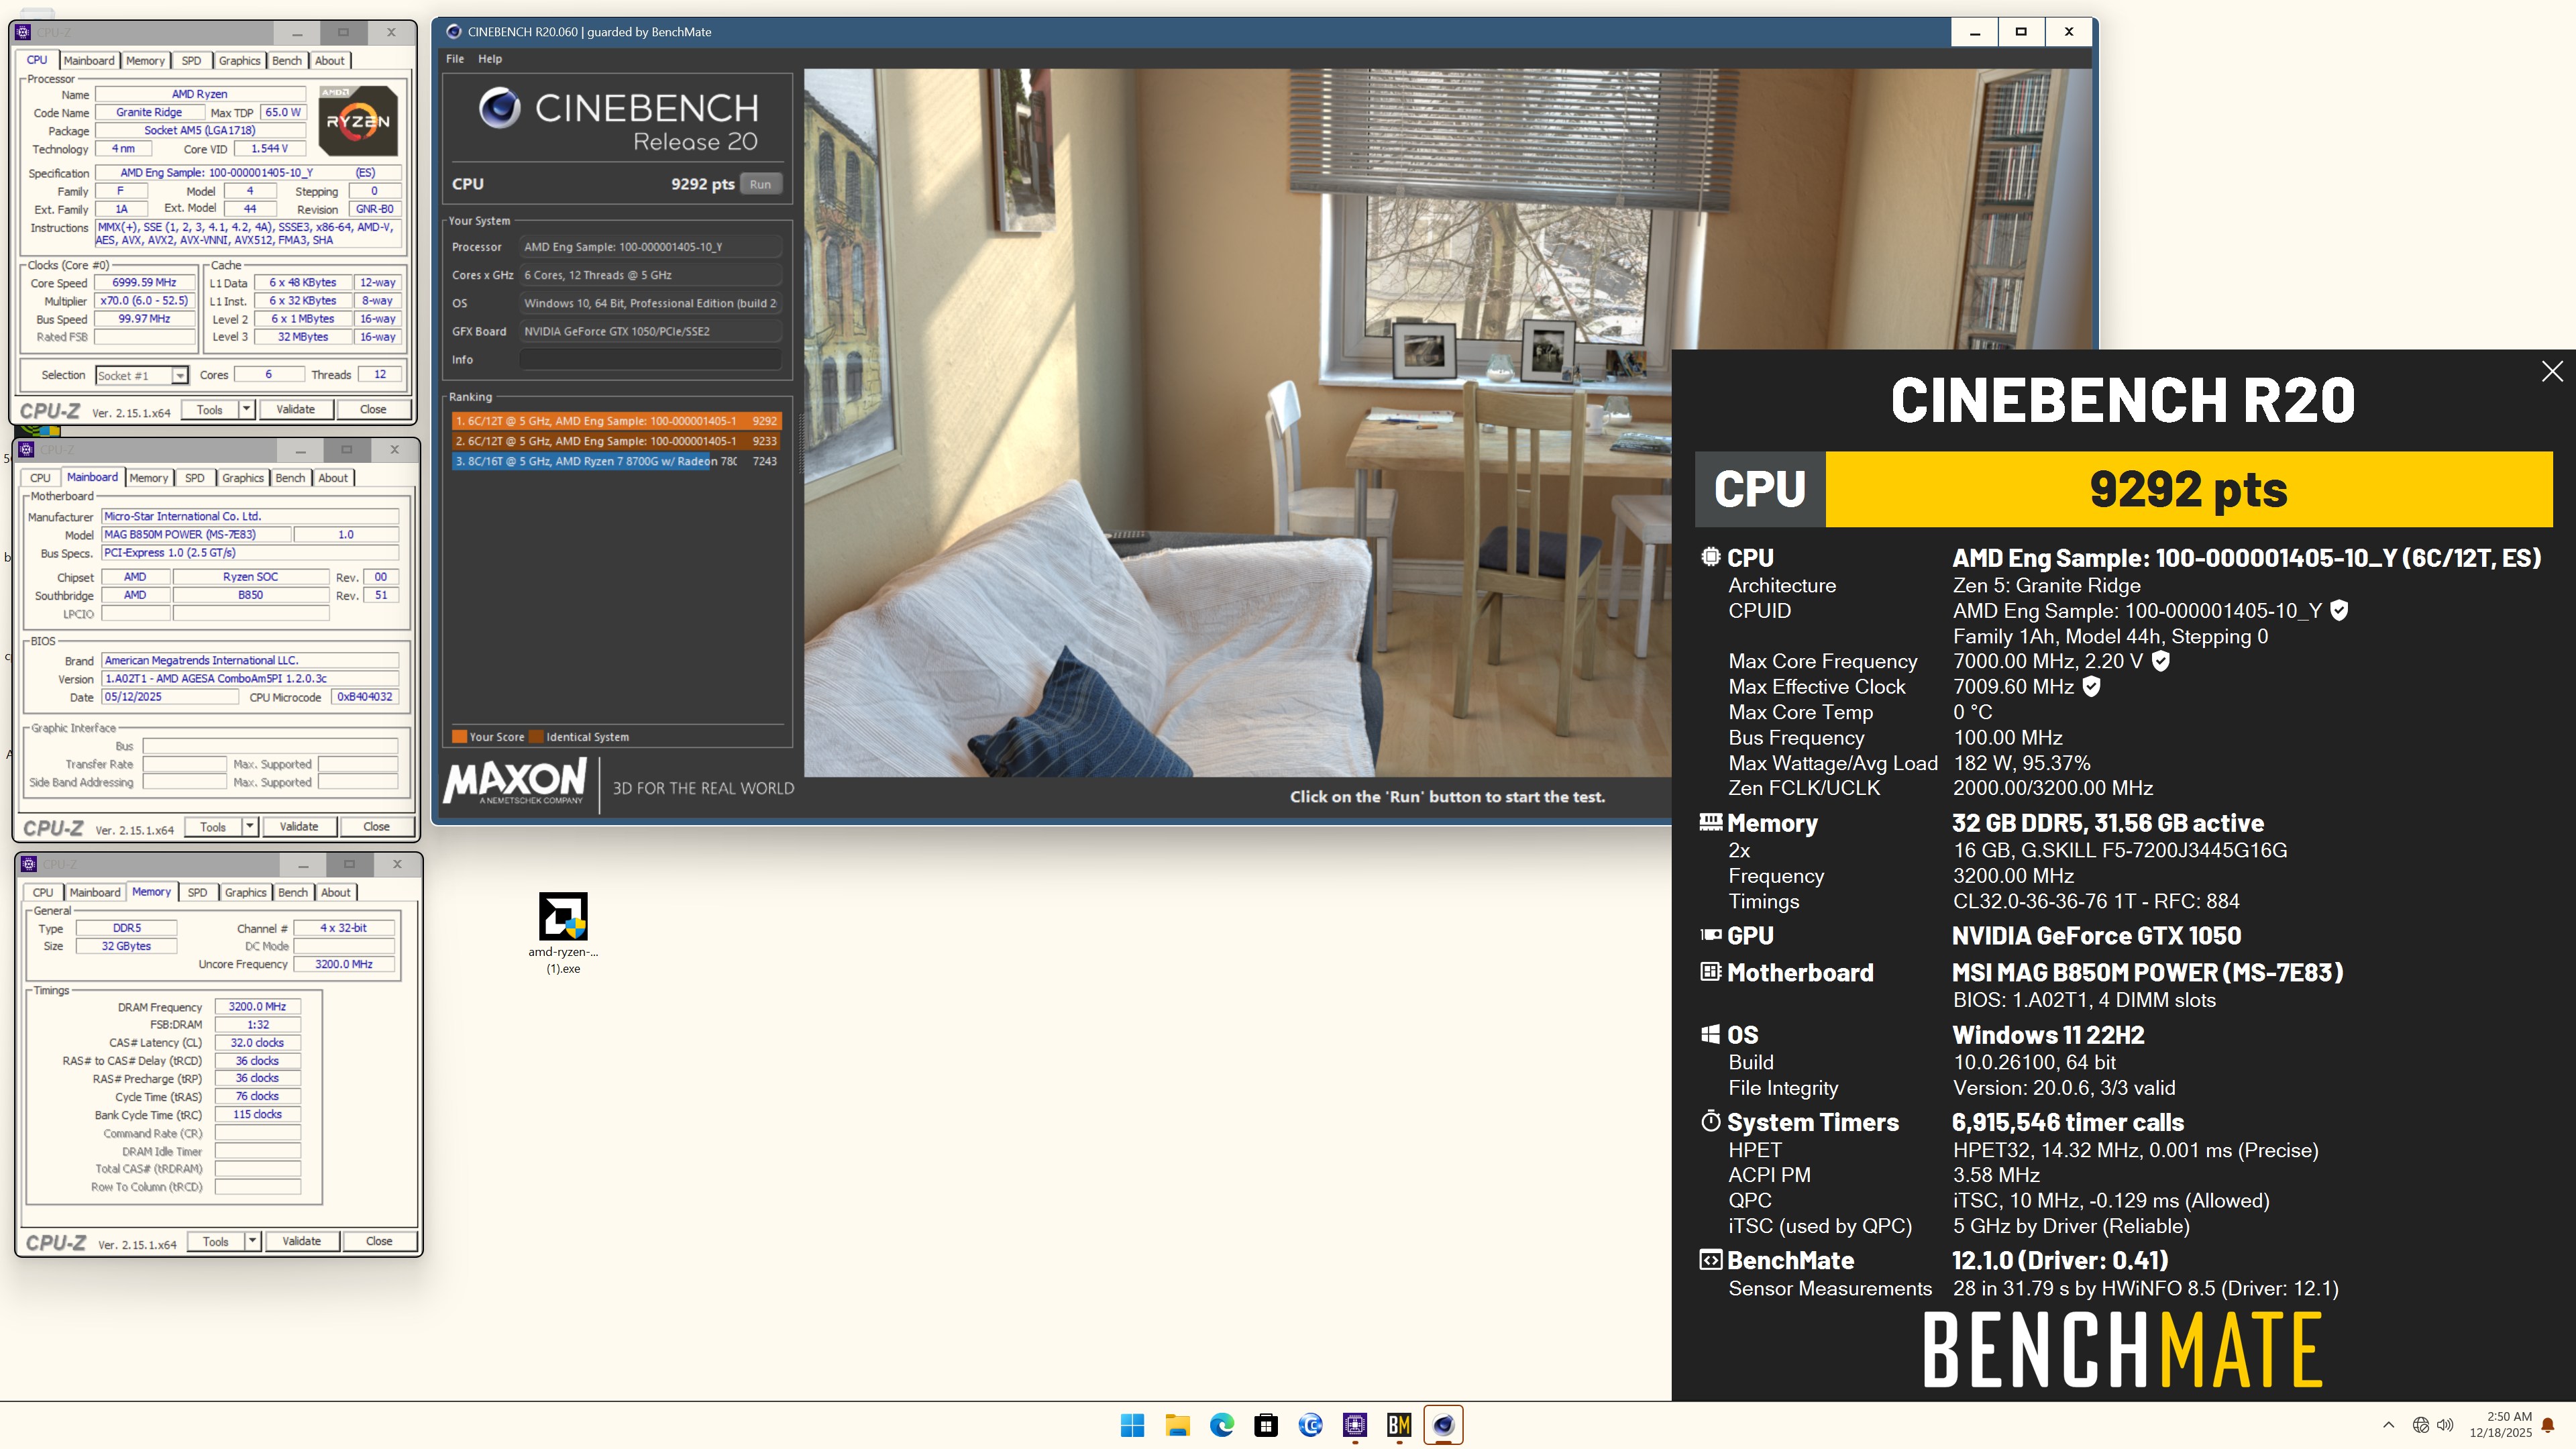
Task: Click MAXON logo in Cinebench
Action: 515,781
